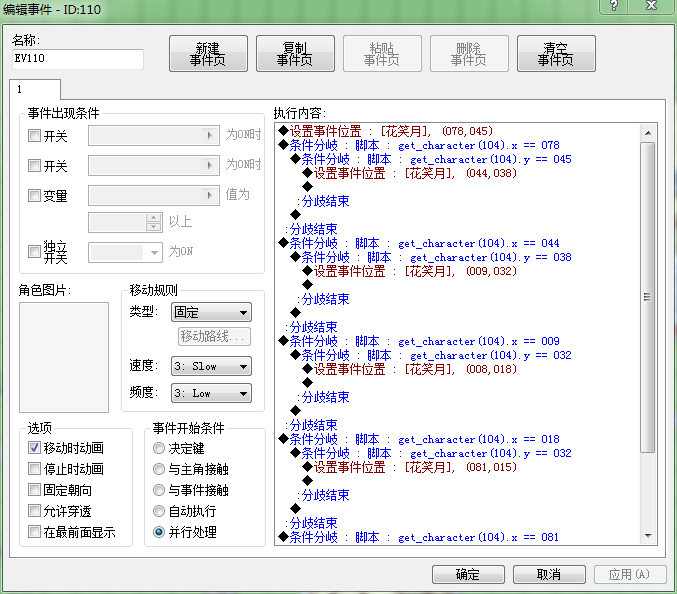The height and width of the screenshot is (594, 677).
Task: Click the variable value spinner arrows
Action: (154, 222)
